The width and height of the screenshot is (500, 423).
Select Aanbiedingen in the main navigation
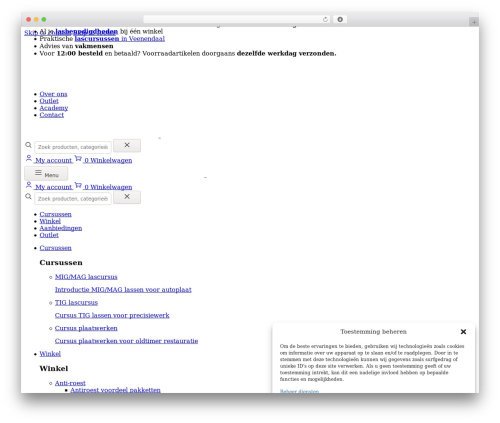click(x=61, y=228)
